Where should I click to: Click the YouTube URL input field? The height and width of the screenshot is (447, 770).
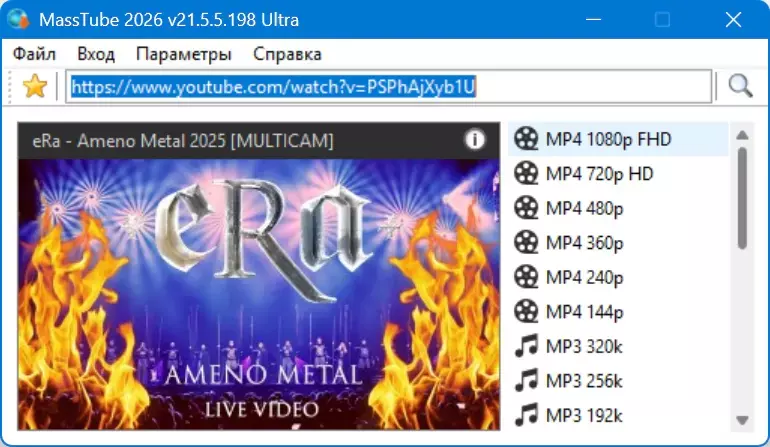point(388,86)
